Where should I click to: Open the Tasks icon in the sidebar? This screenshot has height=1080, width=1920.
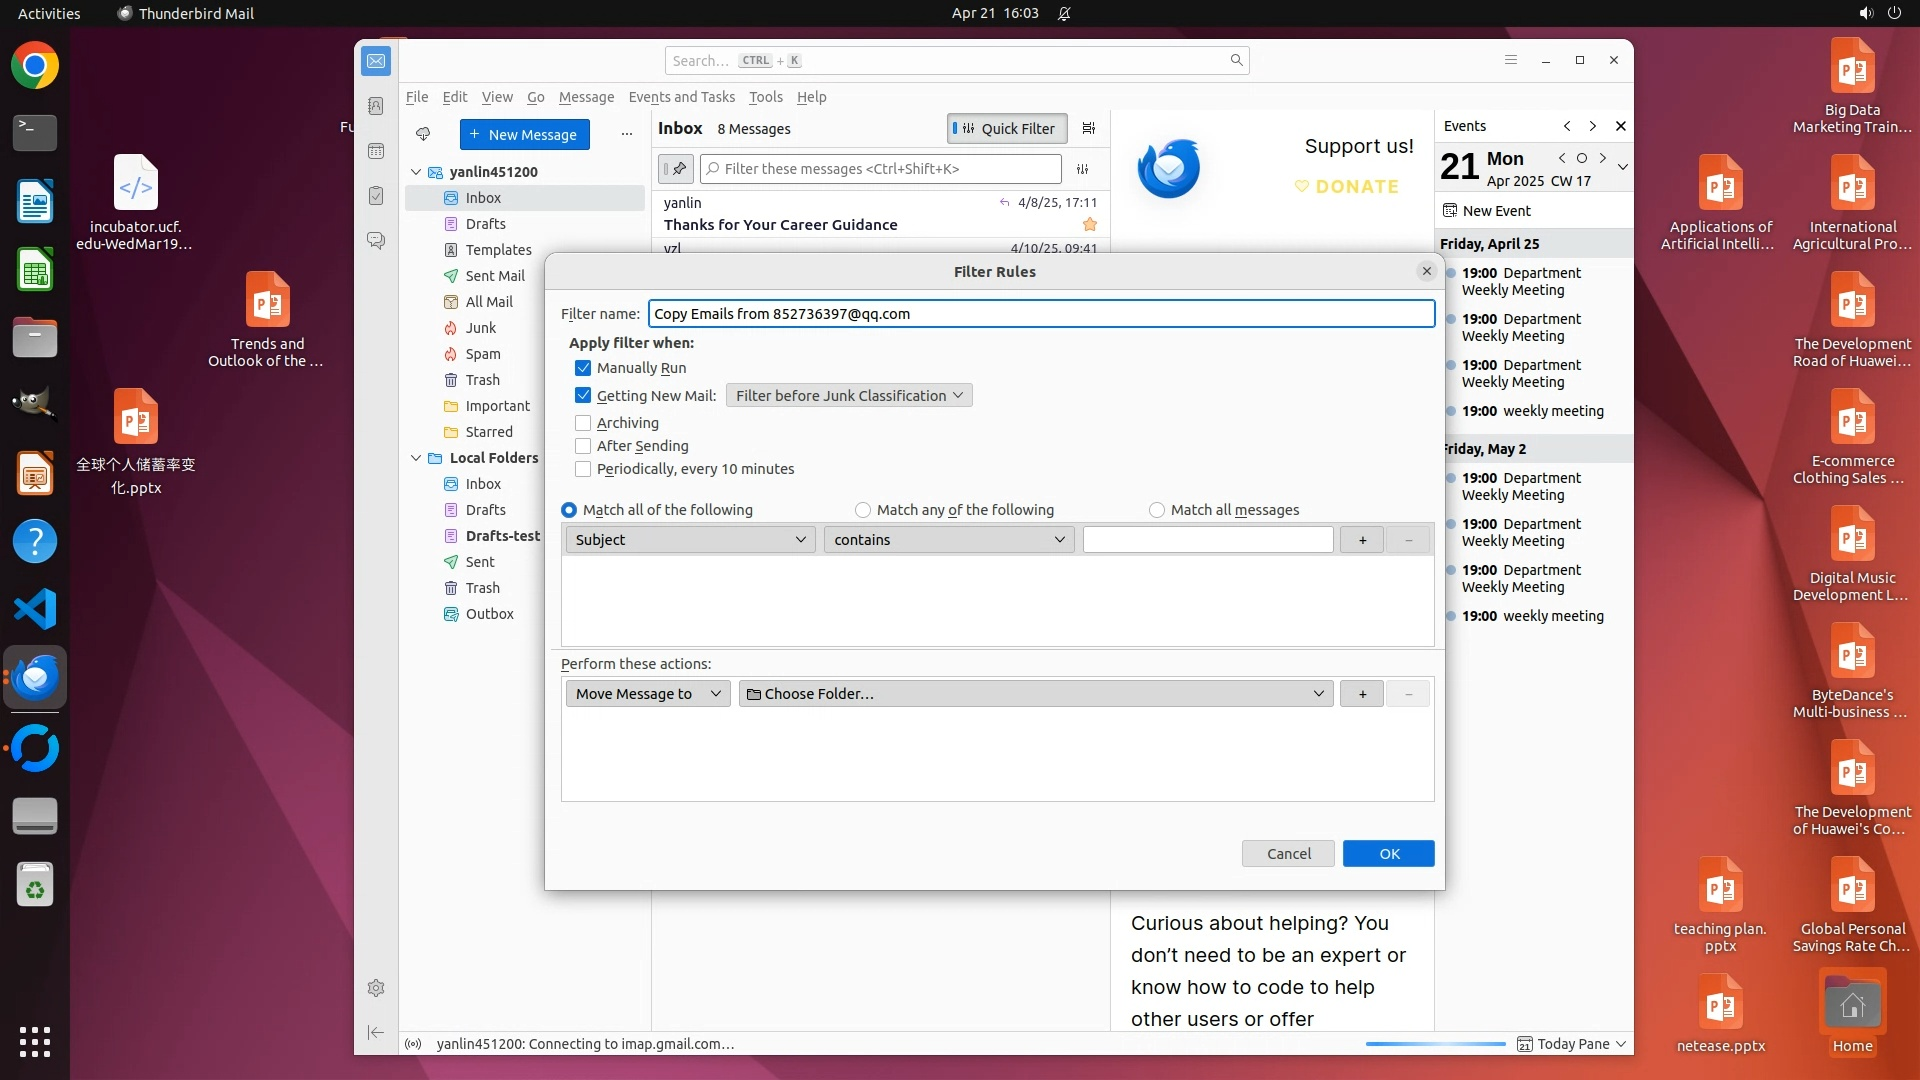pos(376,196)
